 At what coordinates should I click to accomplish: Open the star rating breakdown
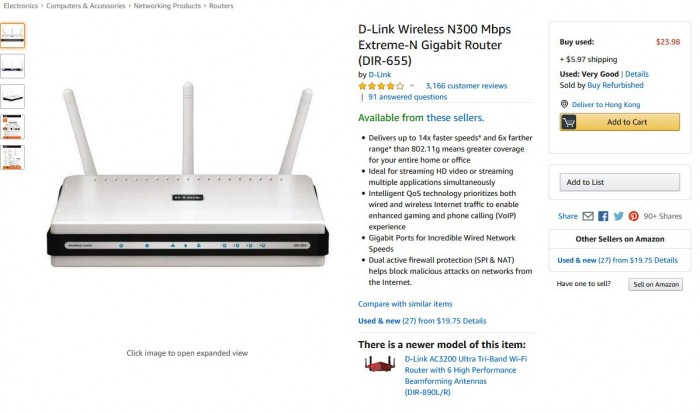coord(381,86)
